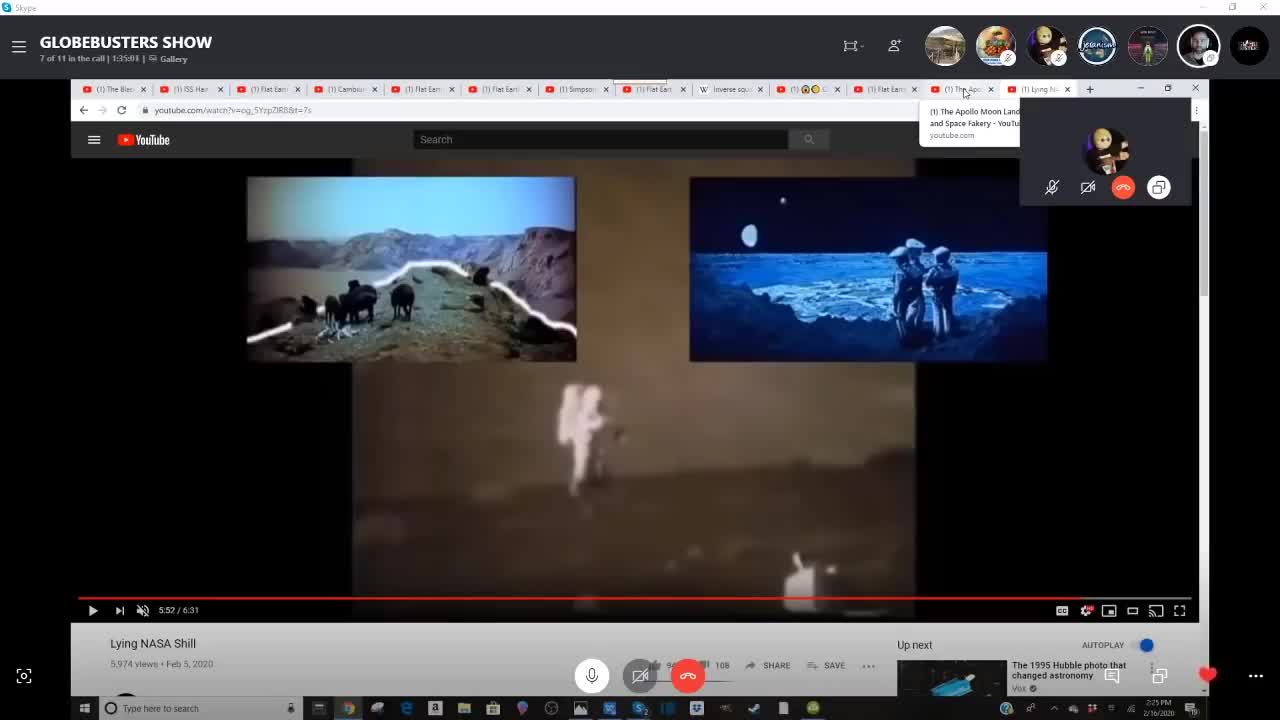Image resolution: width=1280 pixels, height=720 pixels.
Task: Toggle camera in floating call window
Action: (1088, 187)
